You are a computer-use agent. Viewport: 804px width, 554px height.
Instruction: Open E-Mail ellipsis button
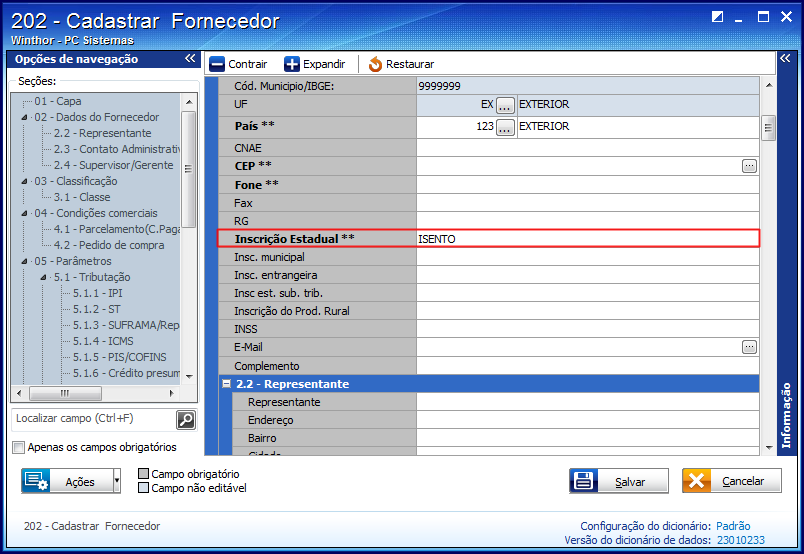(x=749, y=347)
